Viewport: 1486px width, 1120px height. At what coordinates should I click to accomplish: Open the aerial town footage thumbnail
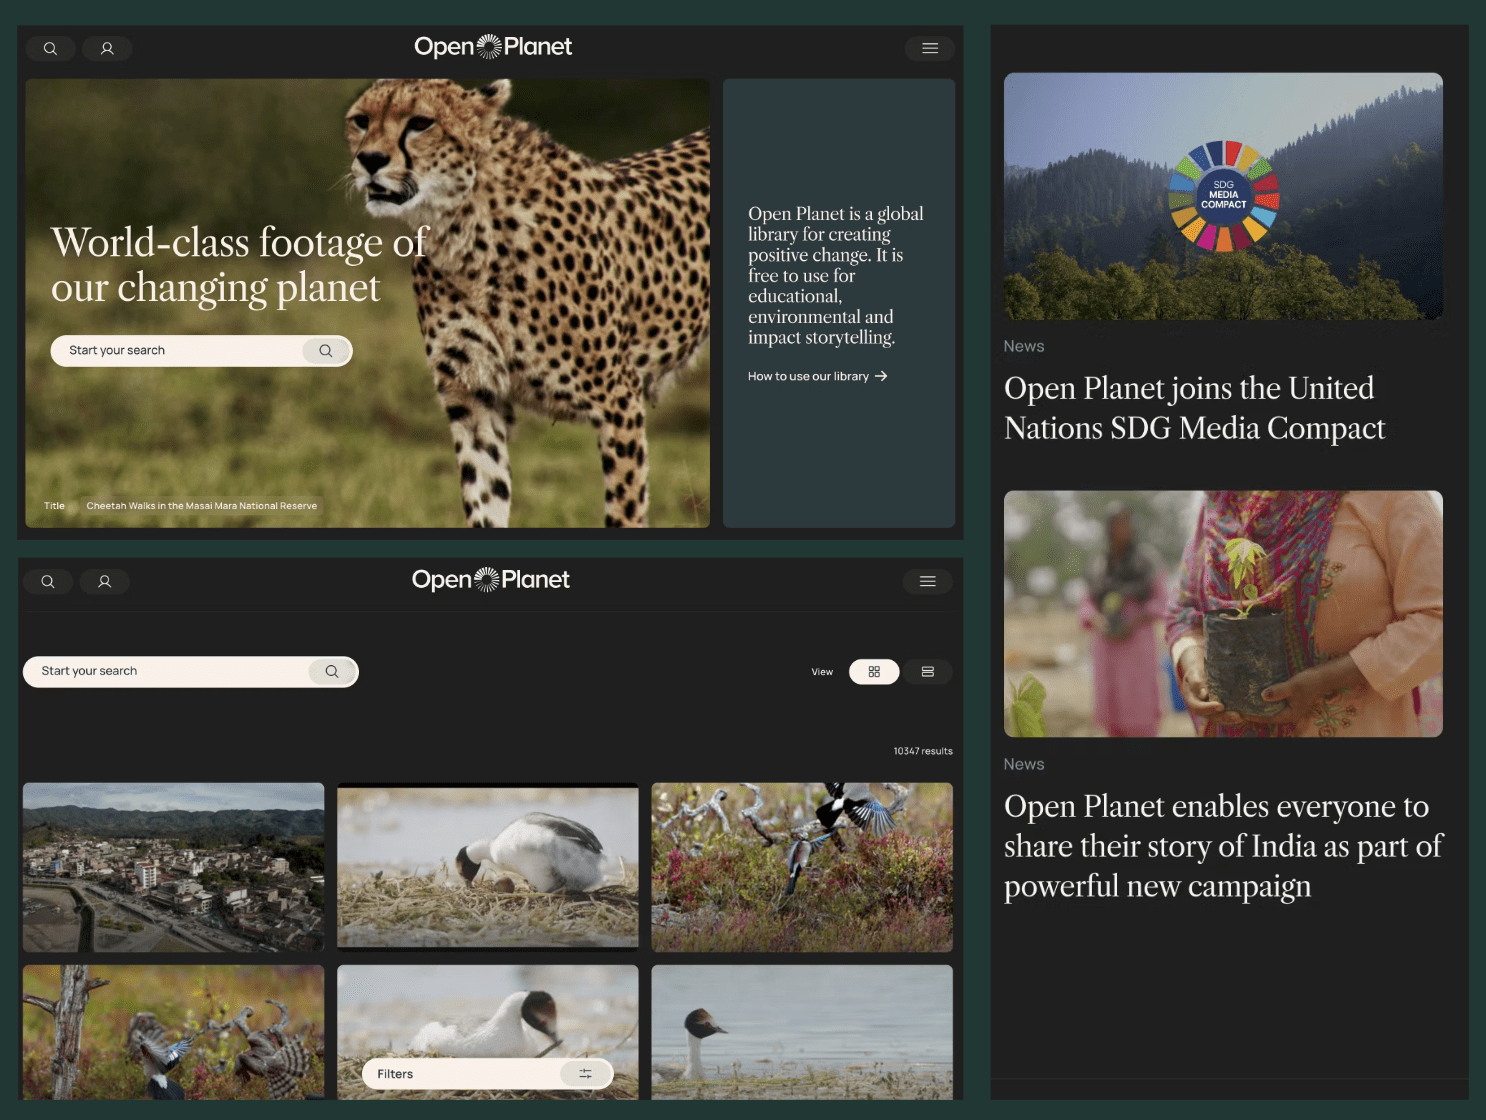174,867
